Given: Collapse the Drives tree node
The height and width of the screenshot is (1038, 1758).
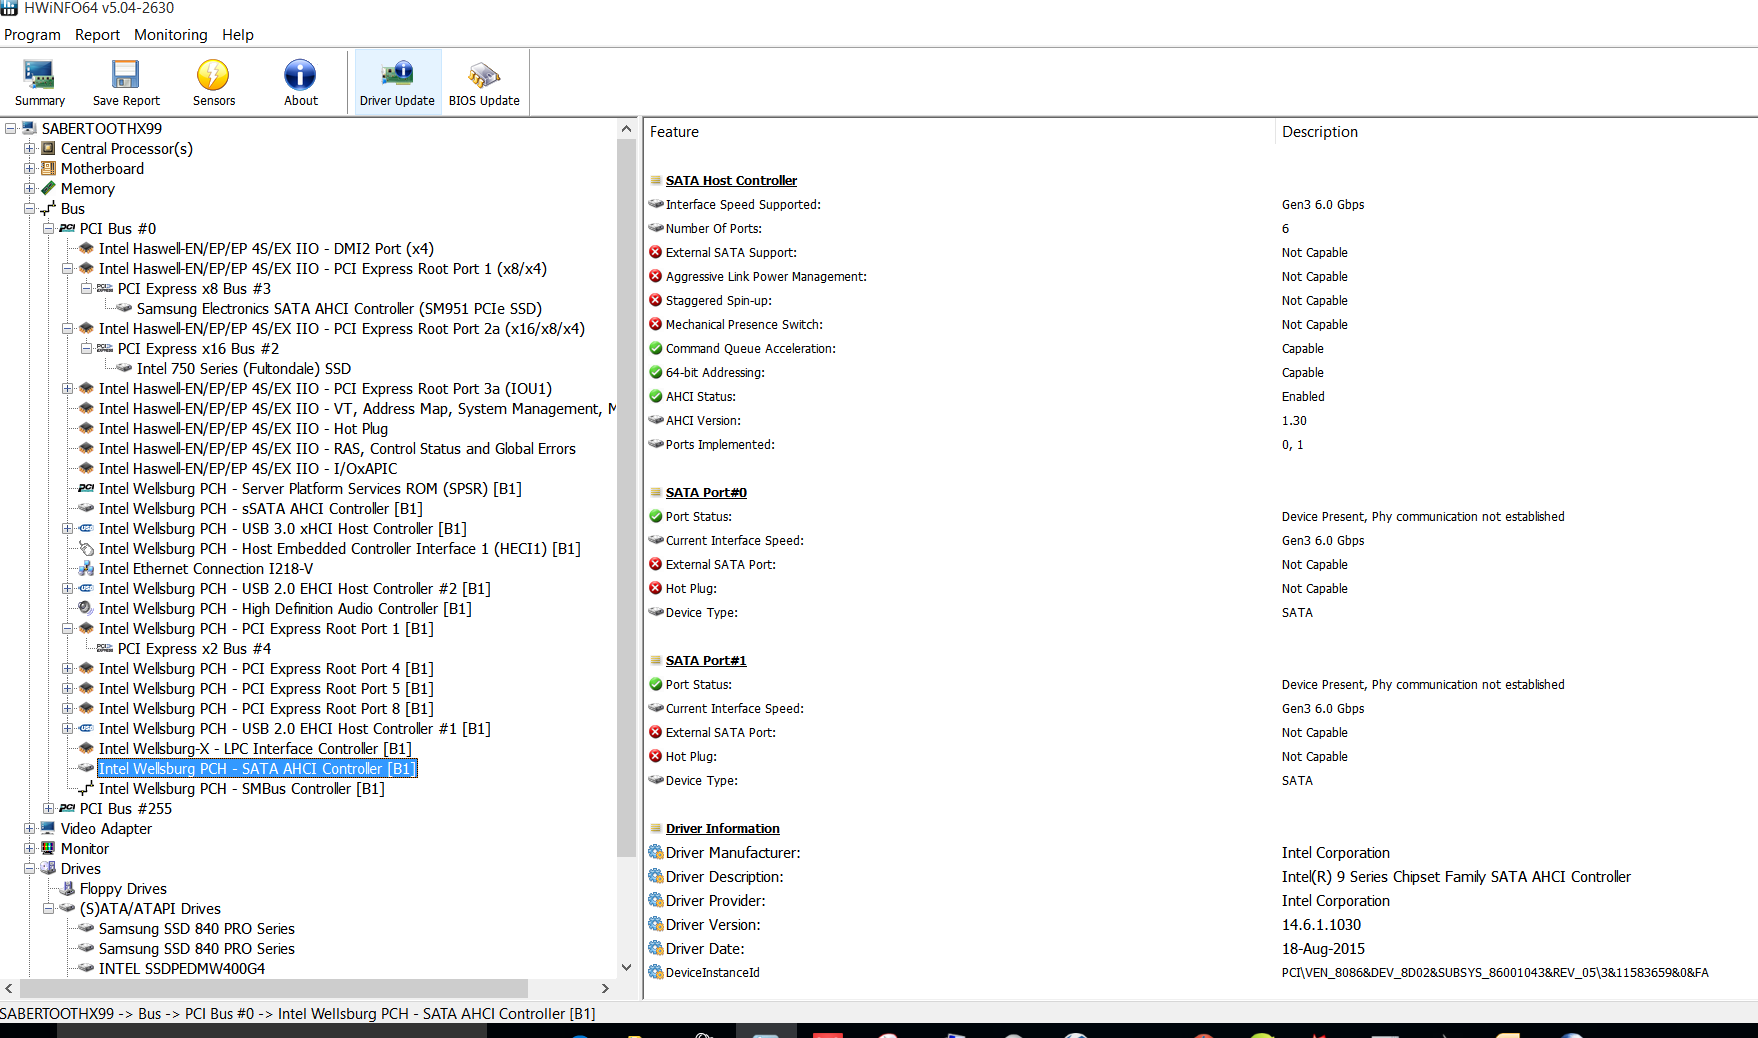Looking at the screenshot, I should (29, 868).
